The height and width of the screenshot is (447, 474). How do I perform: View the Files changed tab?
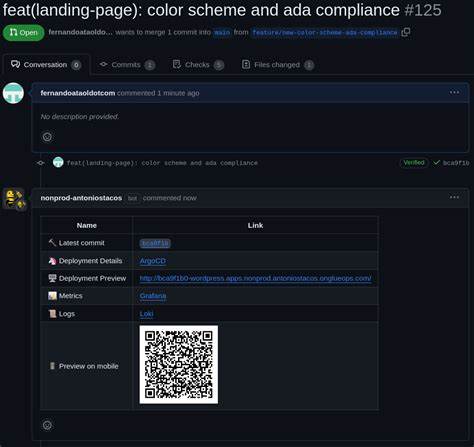click(x=277, y=65)
